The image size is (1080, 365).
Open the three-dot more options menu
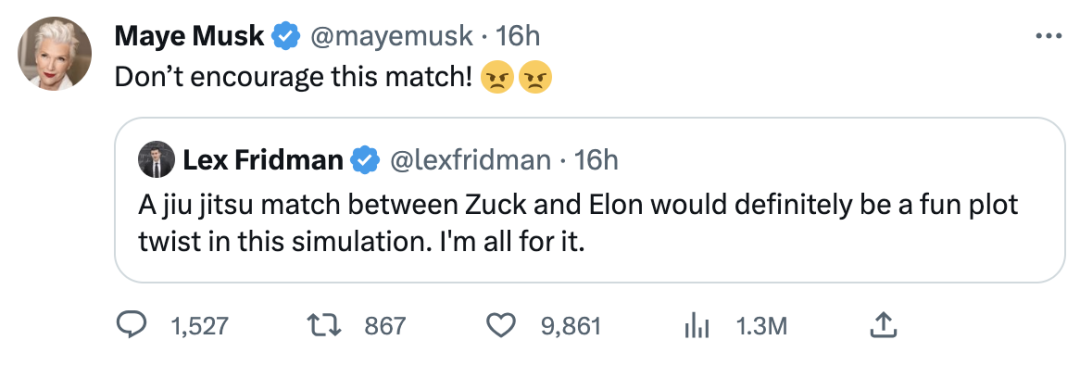pyautogui.click(x=1048, y=34)
